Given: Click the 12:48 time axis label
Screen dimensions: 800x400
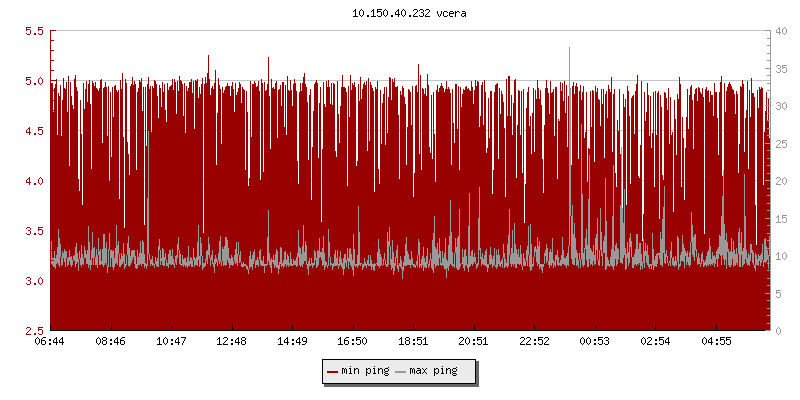Looking at the screenshot, I should [232, 341].
